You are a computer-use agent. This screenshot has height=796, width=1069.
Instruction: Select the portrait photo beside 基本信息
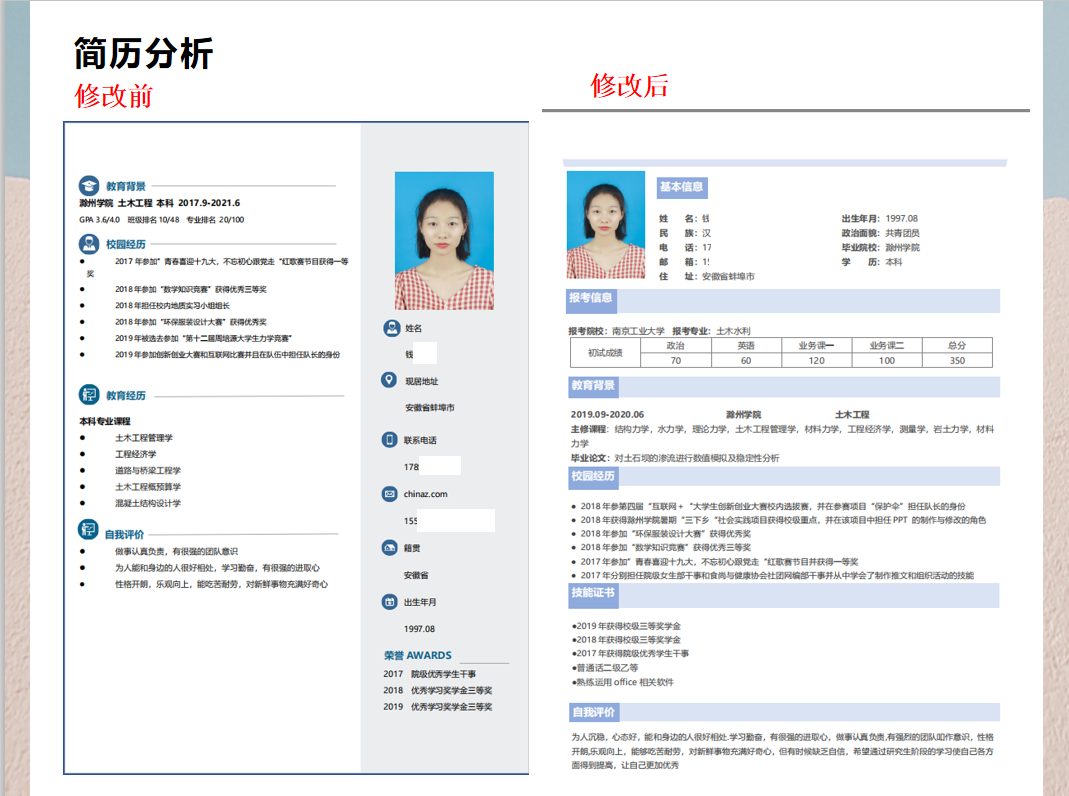pos(606,225)
